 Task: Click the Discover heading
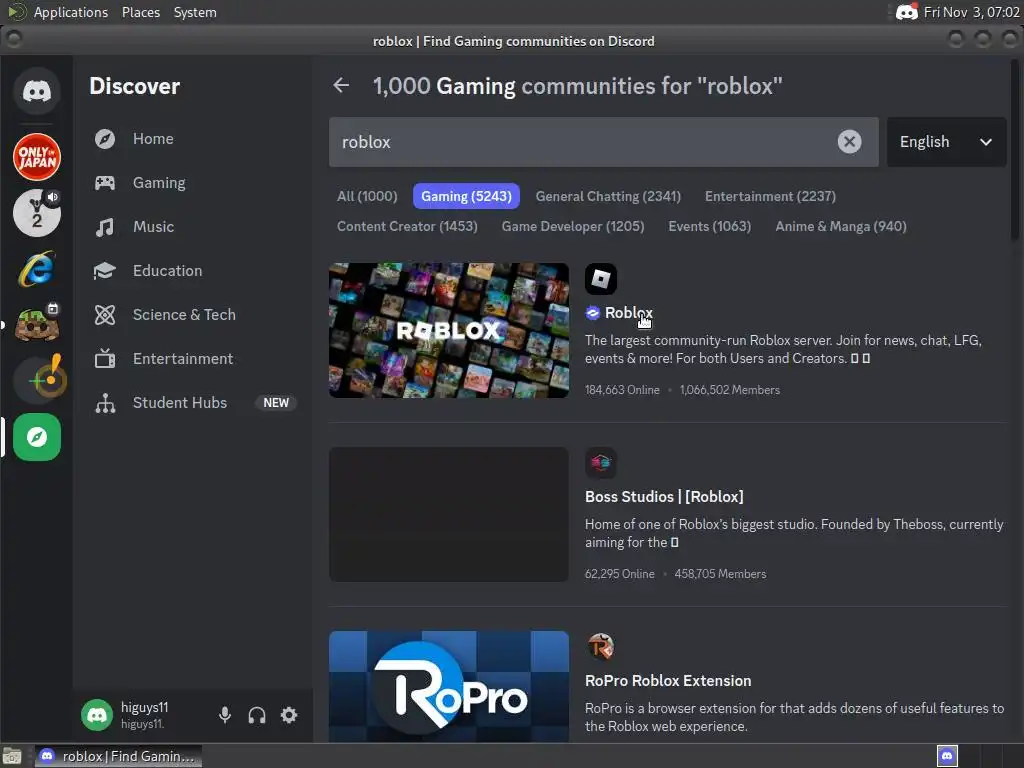(135, 86)
